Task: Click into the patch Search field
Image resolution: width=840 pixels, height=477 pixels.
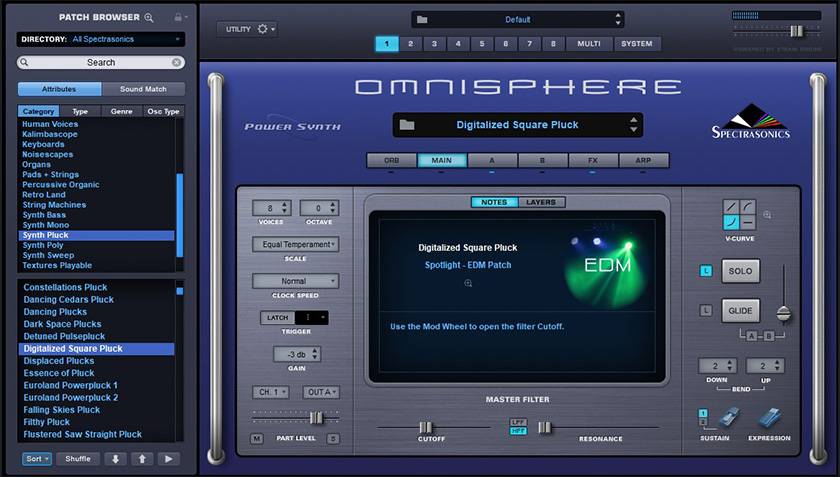Action: [101, 63]
